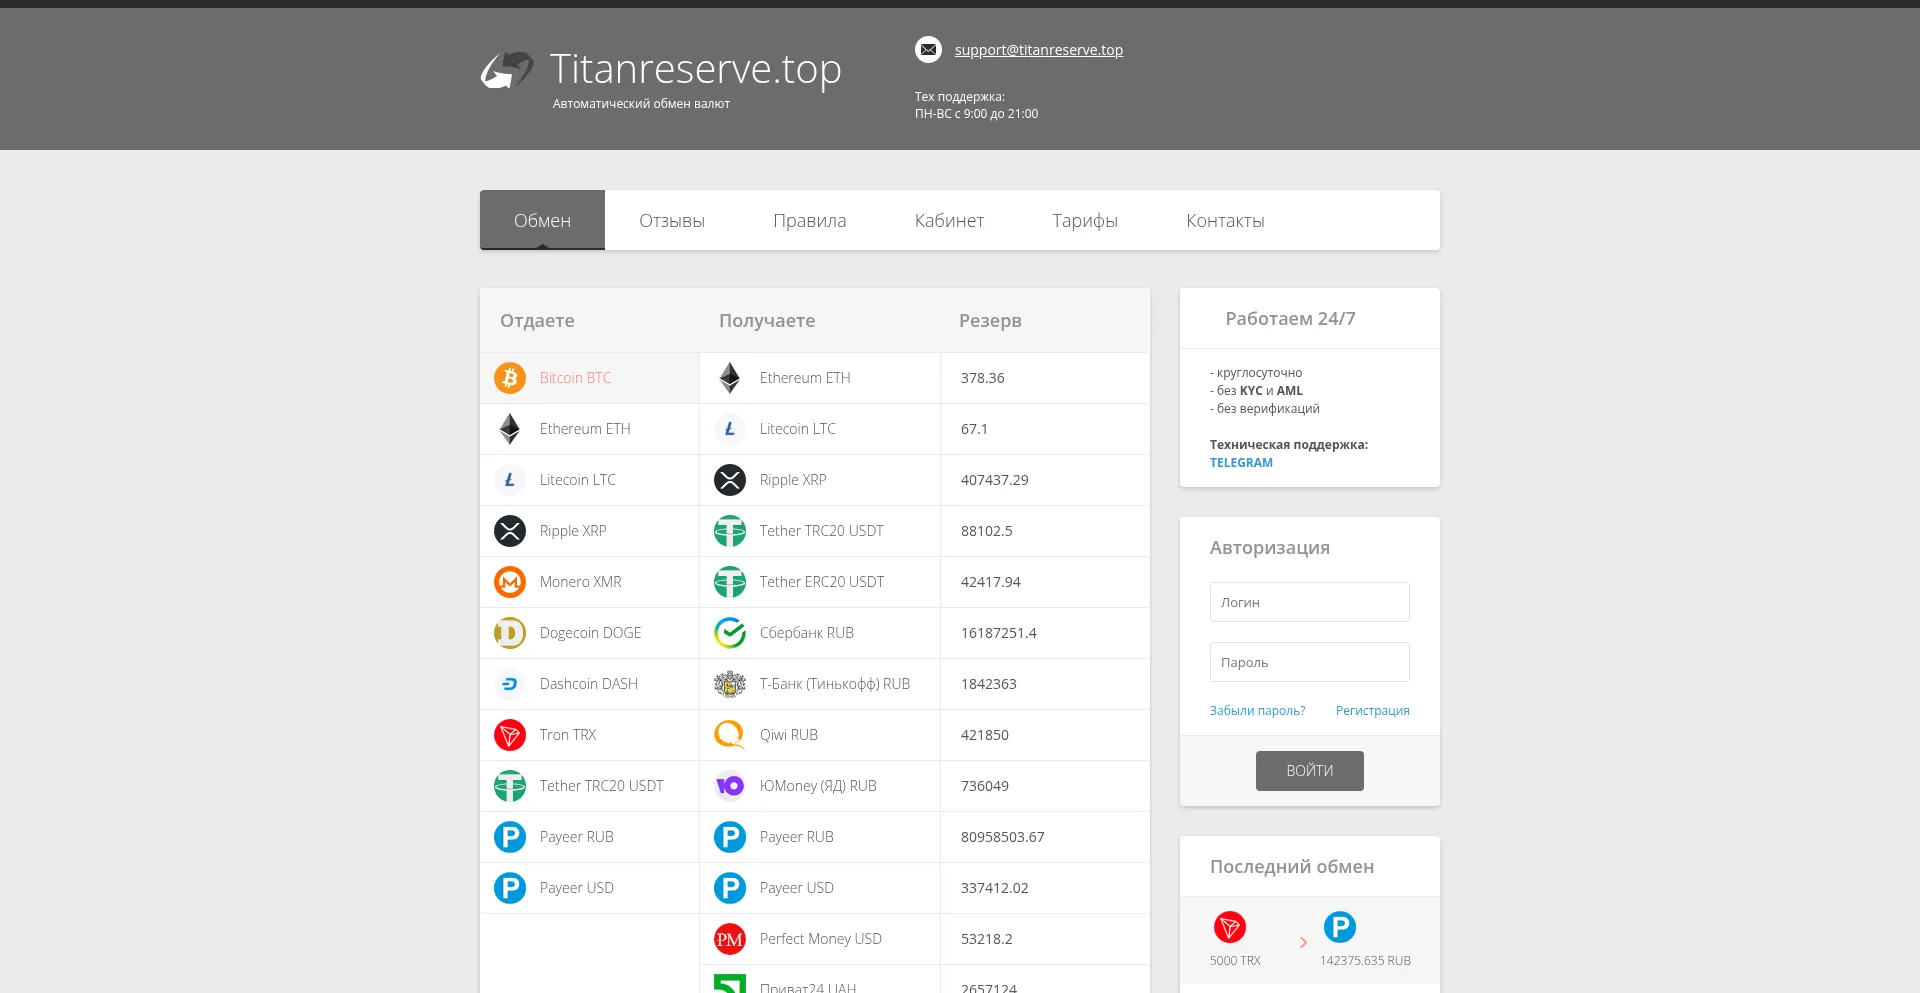
Task: Choose ЮMoney (ЯД) RUB label
Action: click(x=818, y=786)
